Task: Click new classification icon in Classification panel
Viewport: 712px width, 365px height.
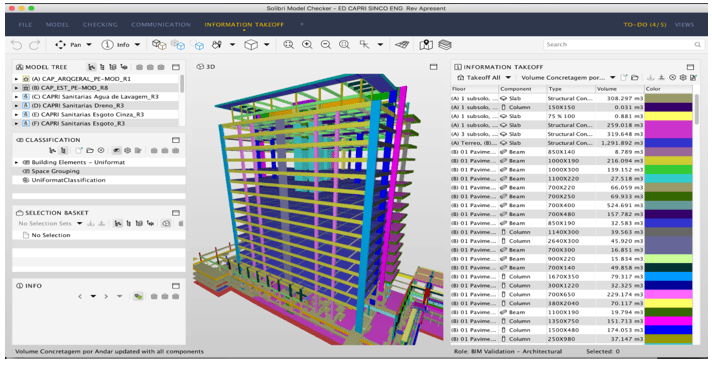Action: point(79,151)
